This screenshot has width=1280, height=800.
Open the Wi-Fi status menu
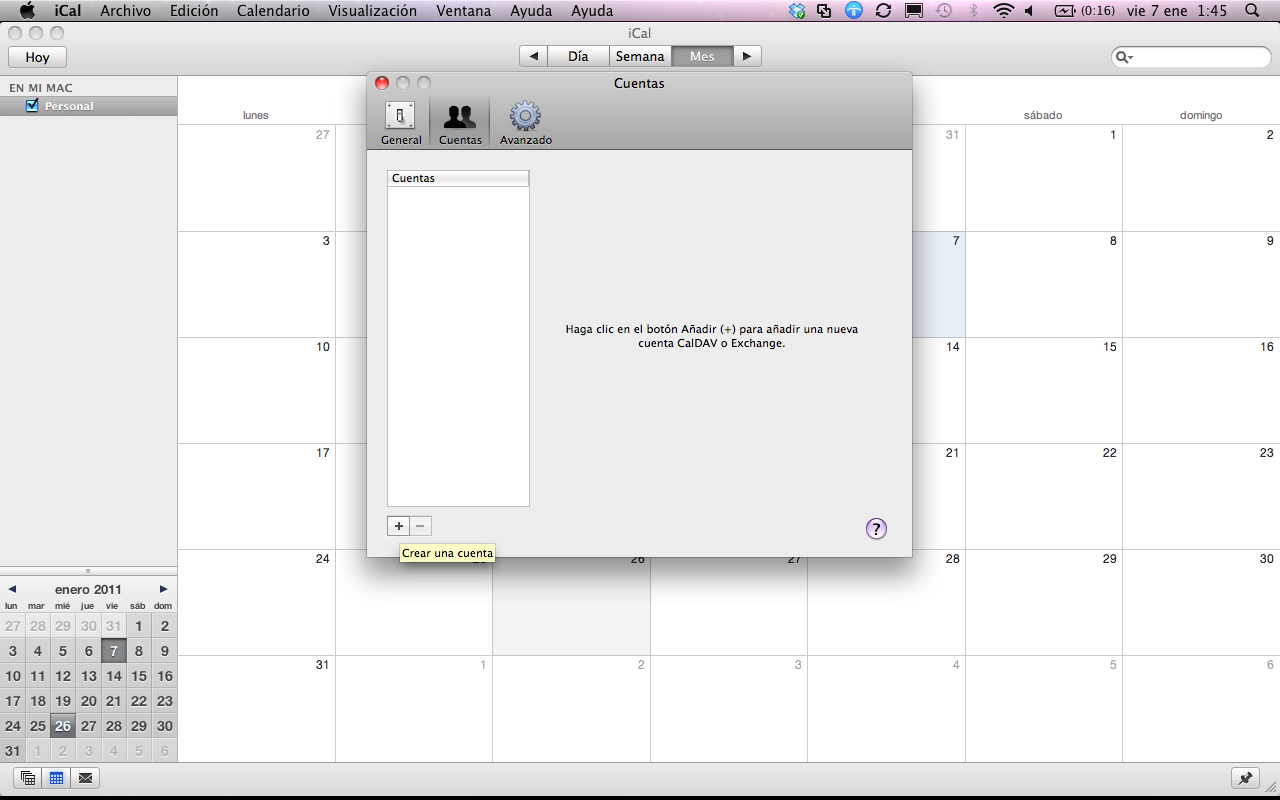tap(1003, 11)
